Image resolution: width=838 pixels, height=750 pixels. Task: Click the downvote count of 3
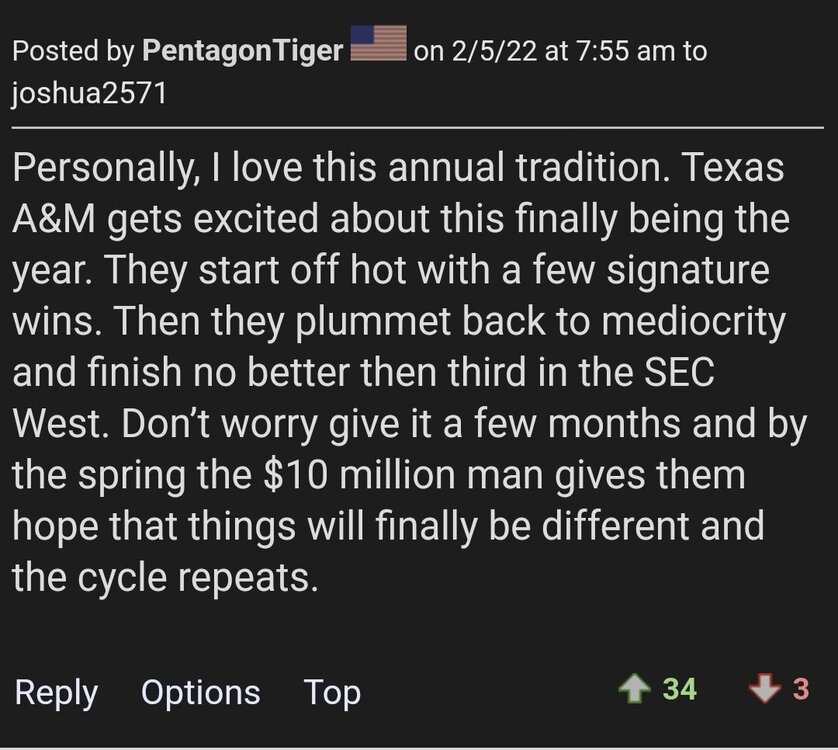(800, 690)
